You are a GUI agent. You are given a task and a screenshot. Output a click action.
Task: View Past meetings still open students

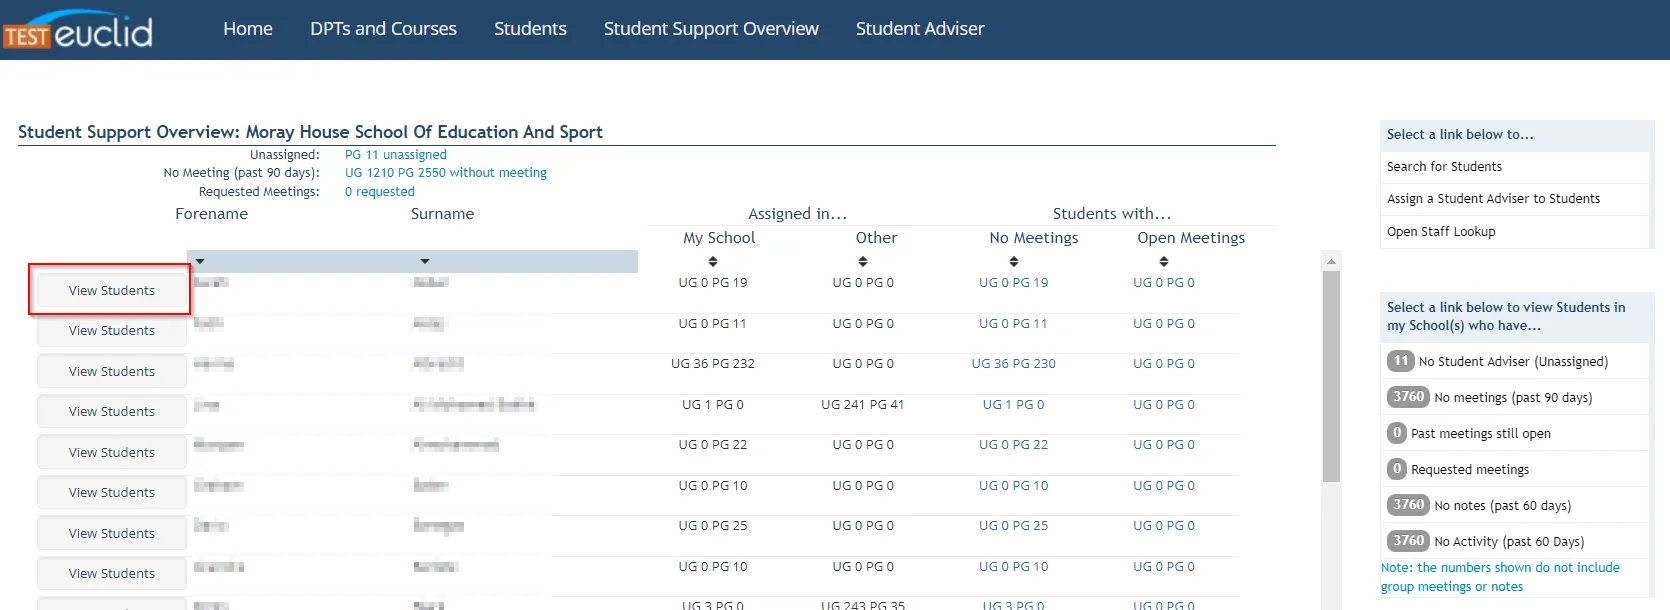[x=1481, y=434]
